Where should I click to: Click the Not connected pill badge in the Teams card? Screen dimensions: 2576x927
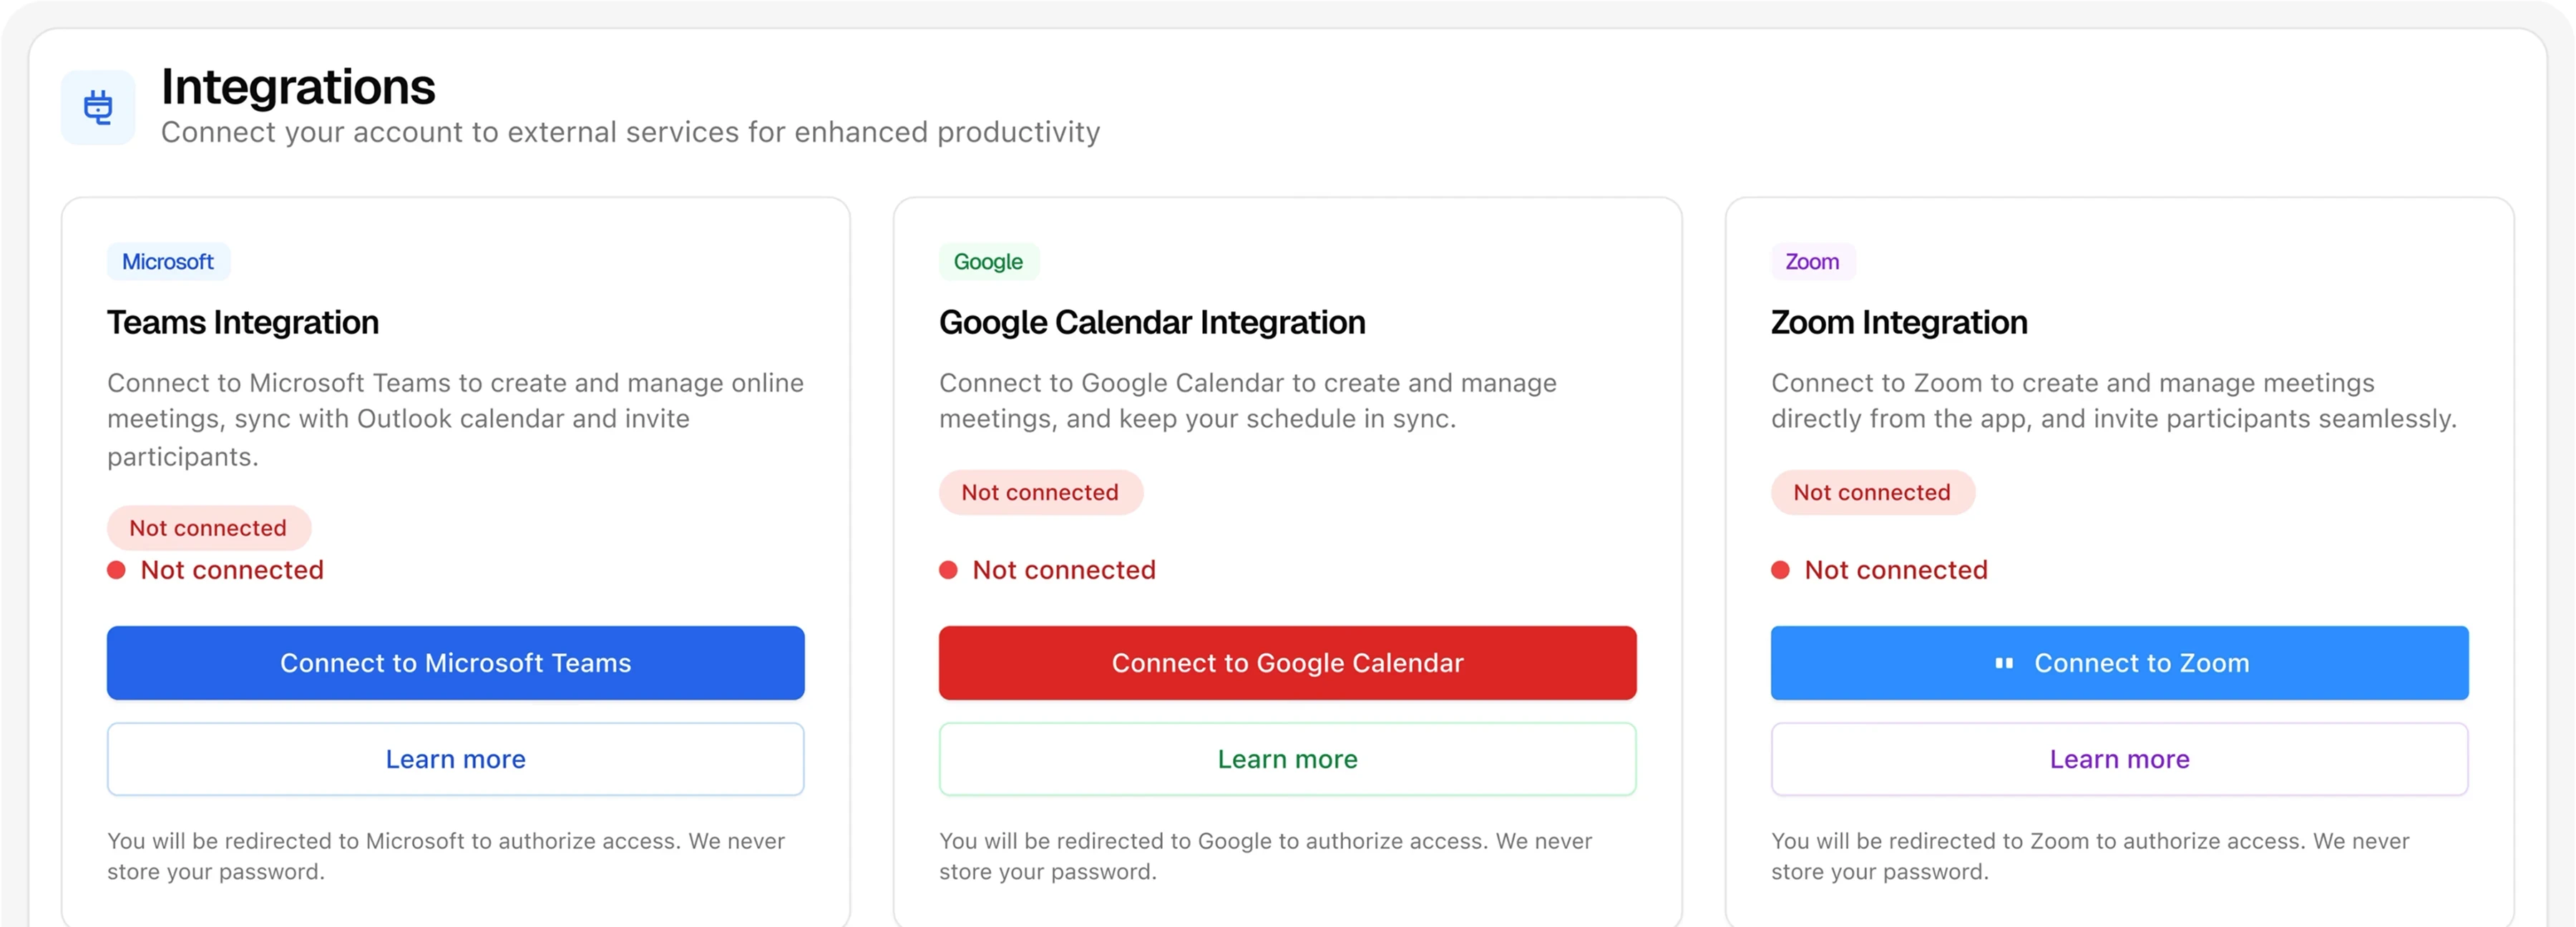coord(208,528)
